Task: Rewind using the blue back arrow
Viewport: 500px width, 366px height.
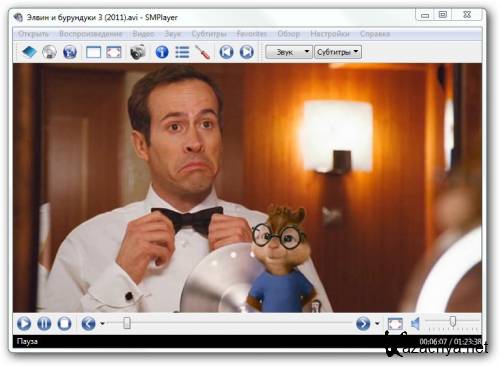Action: click(x=88, y=324)
